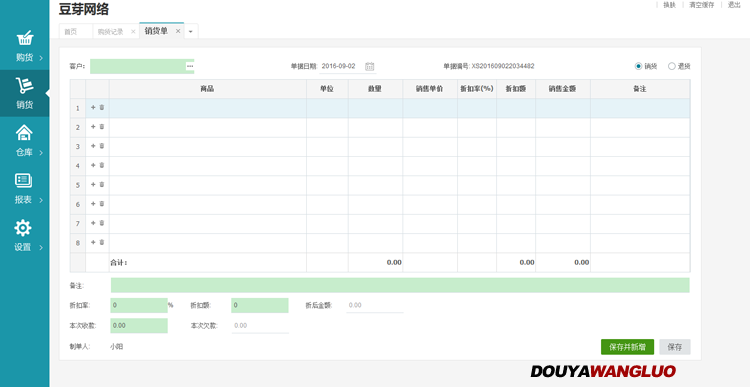Screen dimensions: 750x387
Task: Add a row after row 5
Action: tap(93, 184)
